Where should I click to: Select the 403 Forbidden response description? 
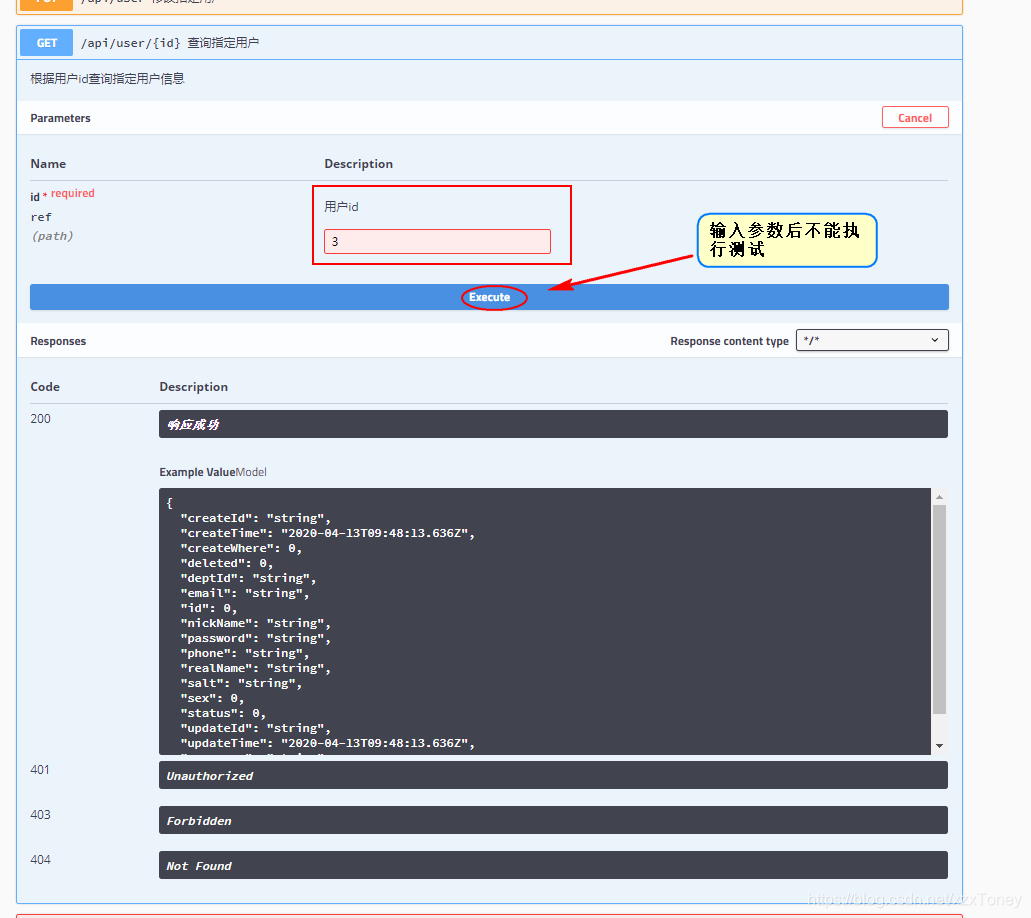553,820
